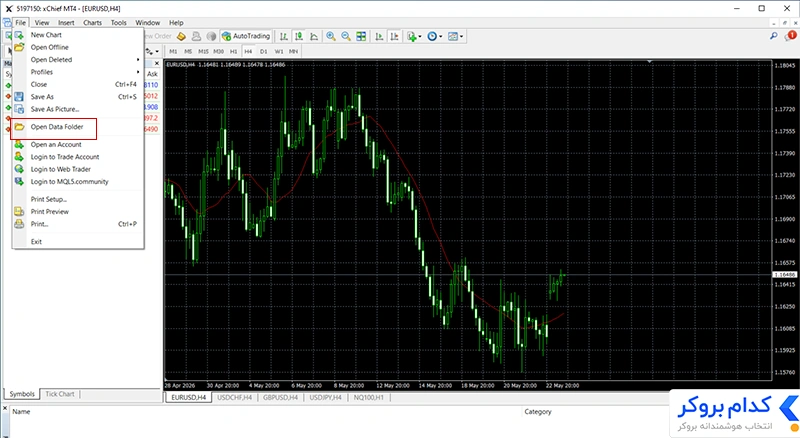Switch chart to bar chart mode
800x438 pixels.
coord(284,36)
